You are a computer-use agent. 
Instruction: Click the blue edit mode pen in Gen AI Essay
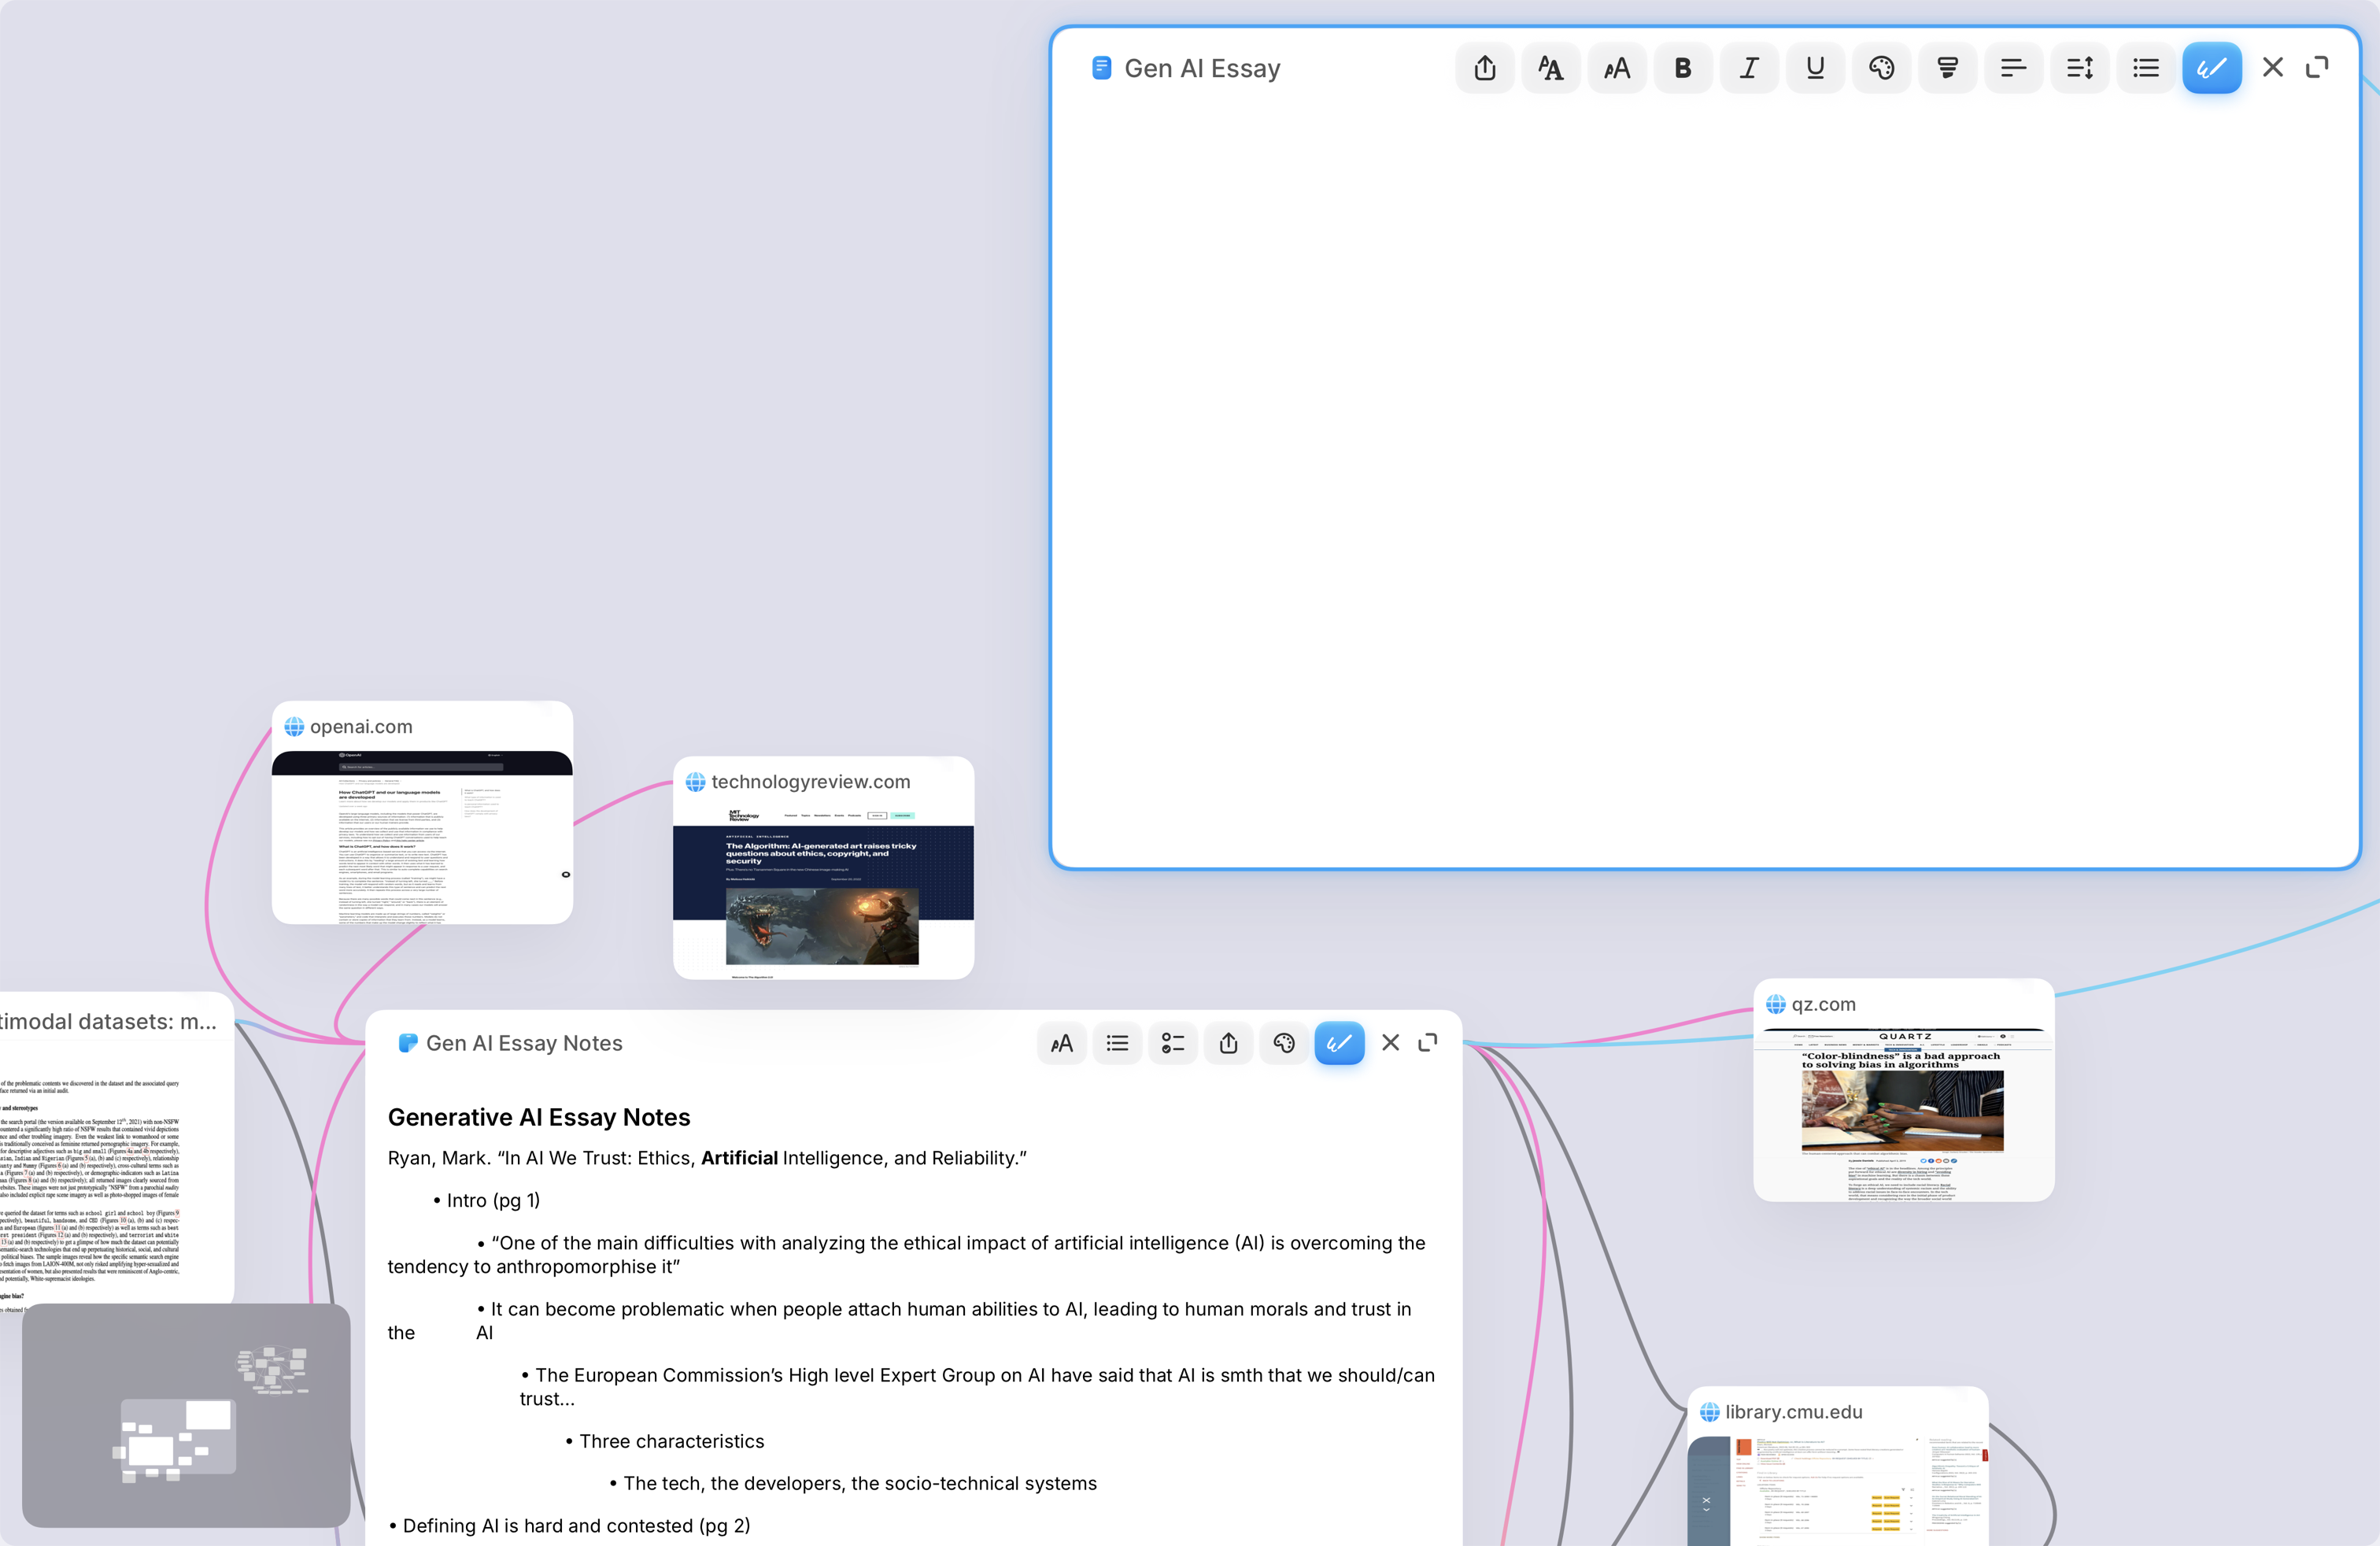point(2211,68)
